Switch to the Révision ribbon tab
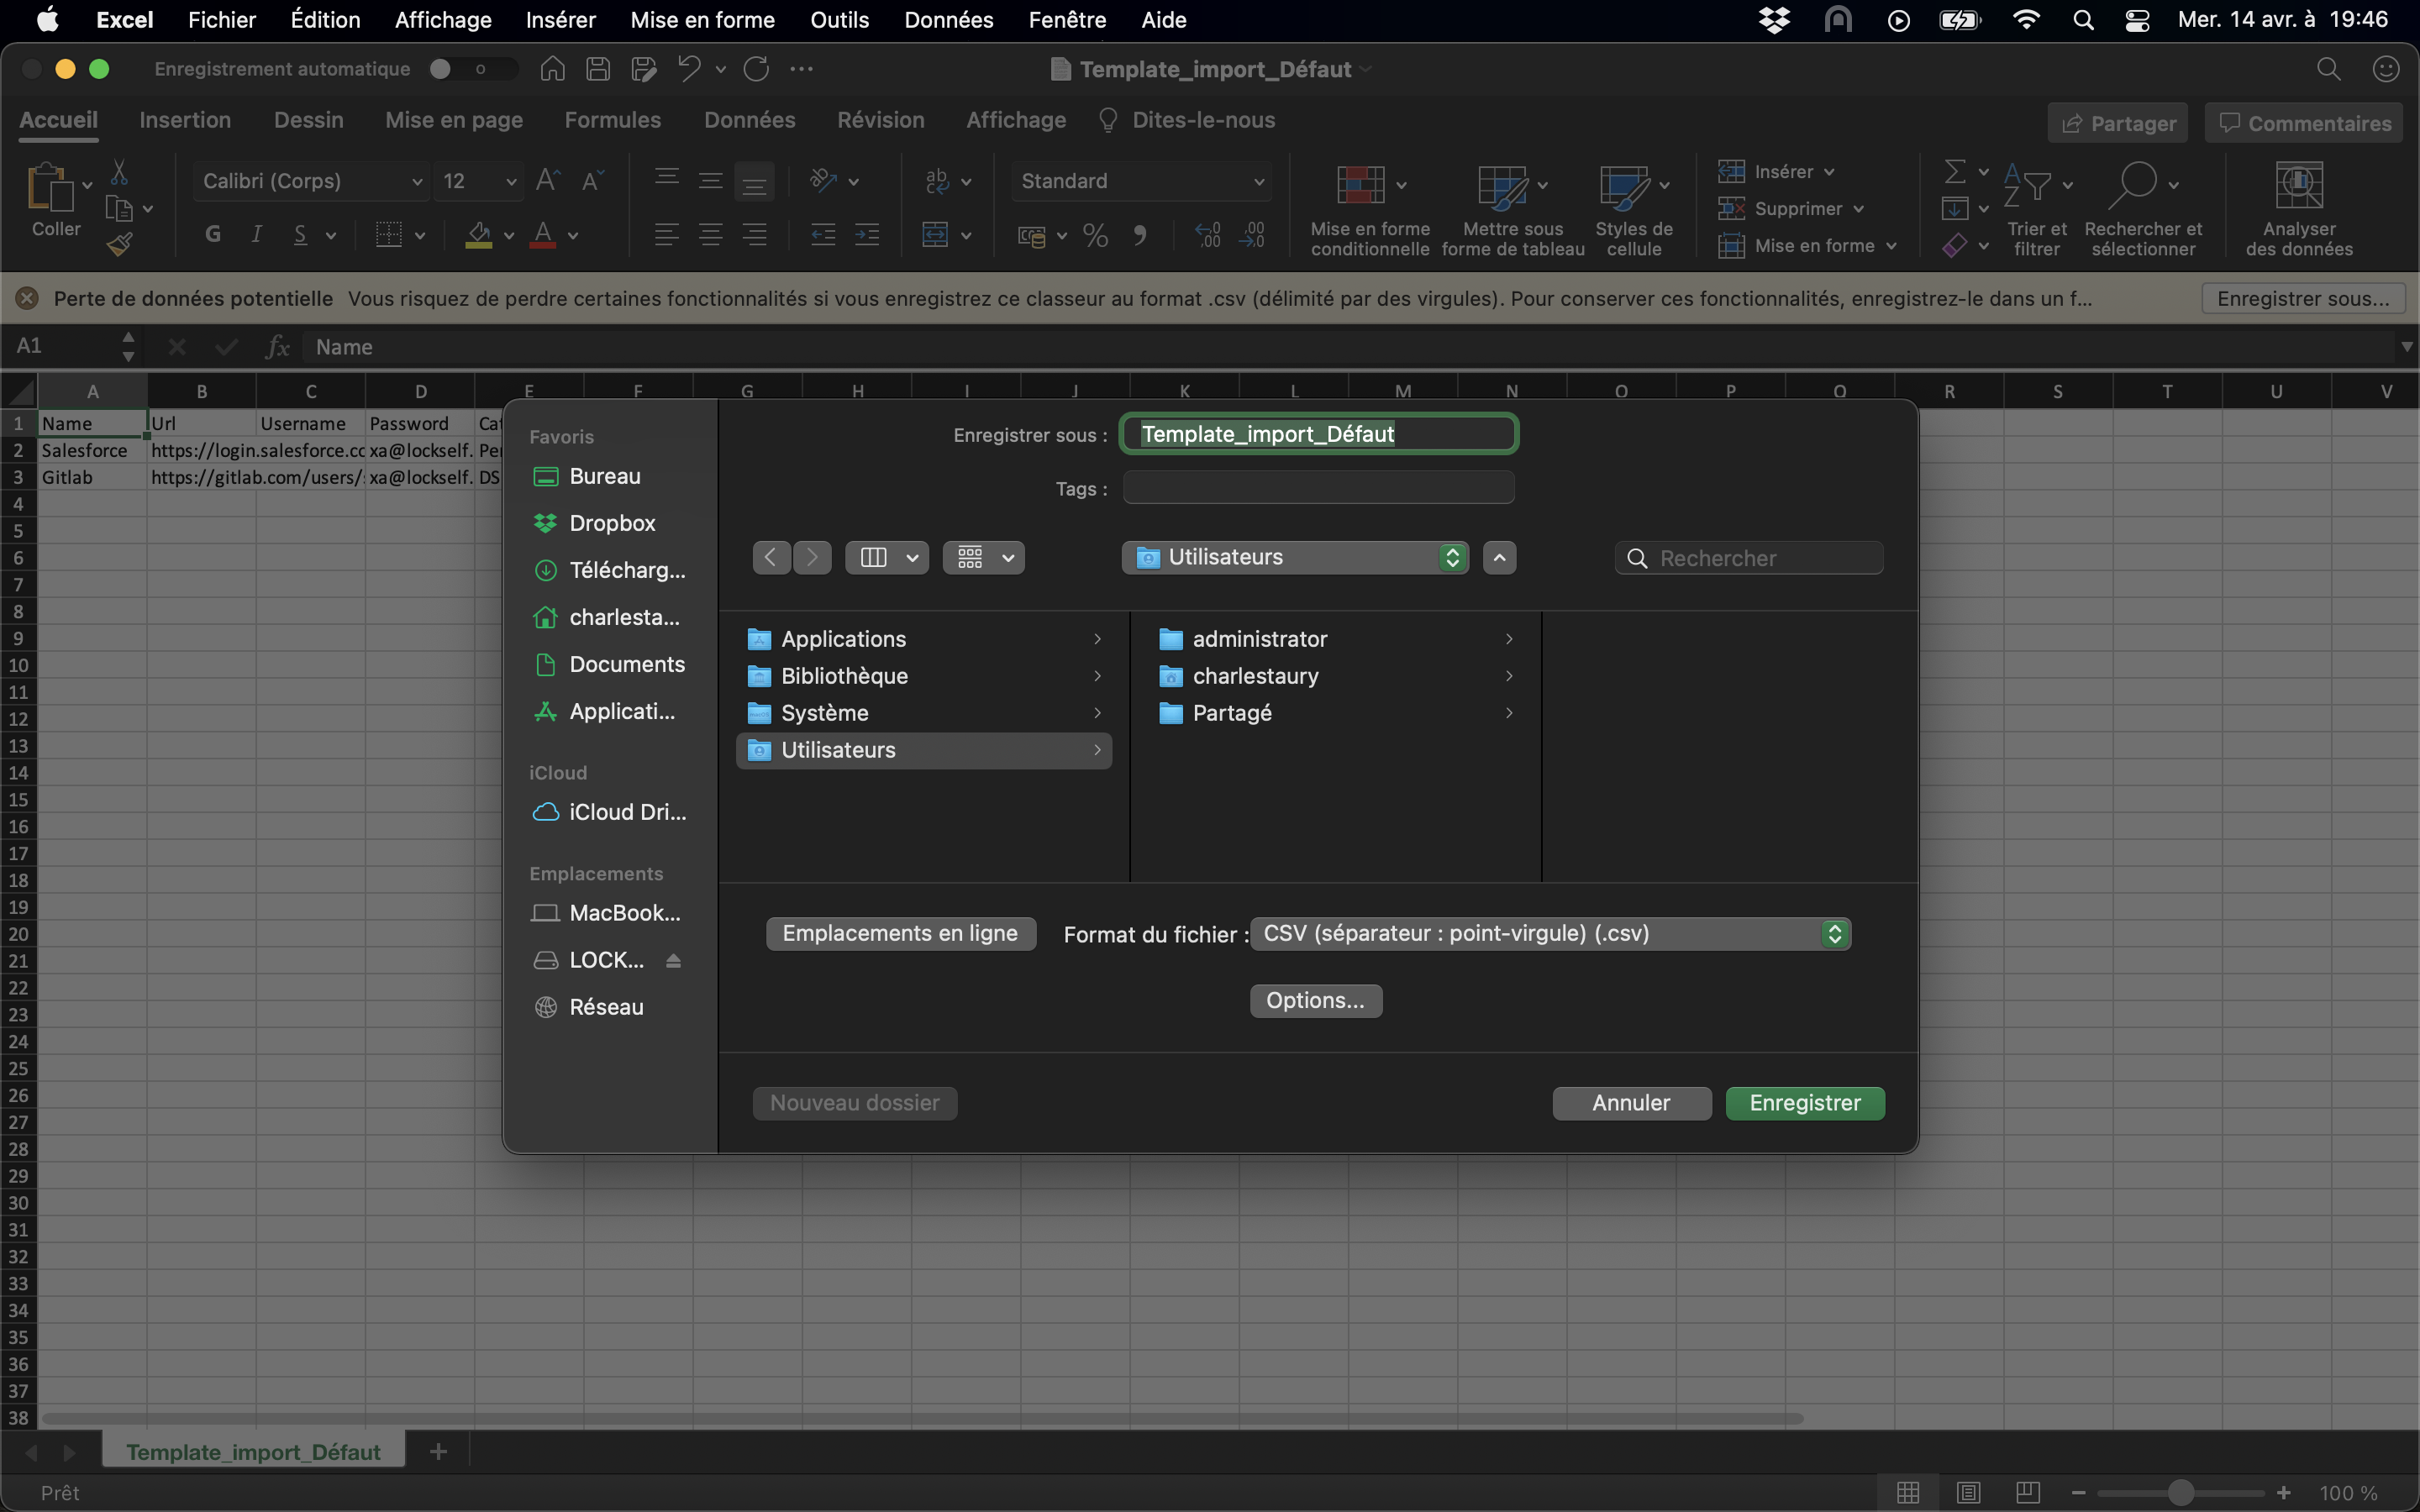This screenshot has width=2420, height=1512. (x=880, y=120)
